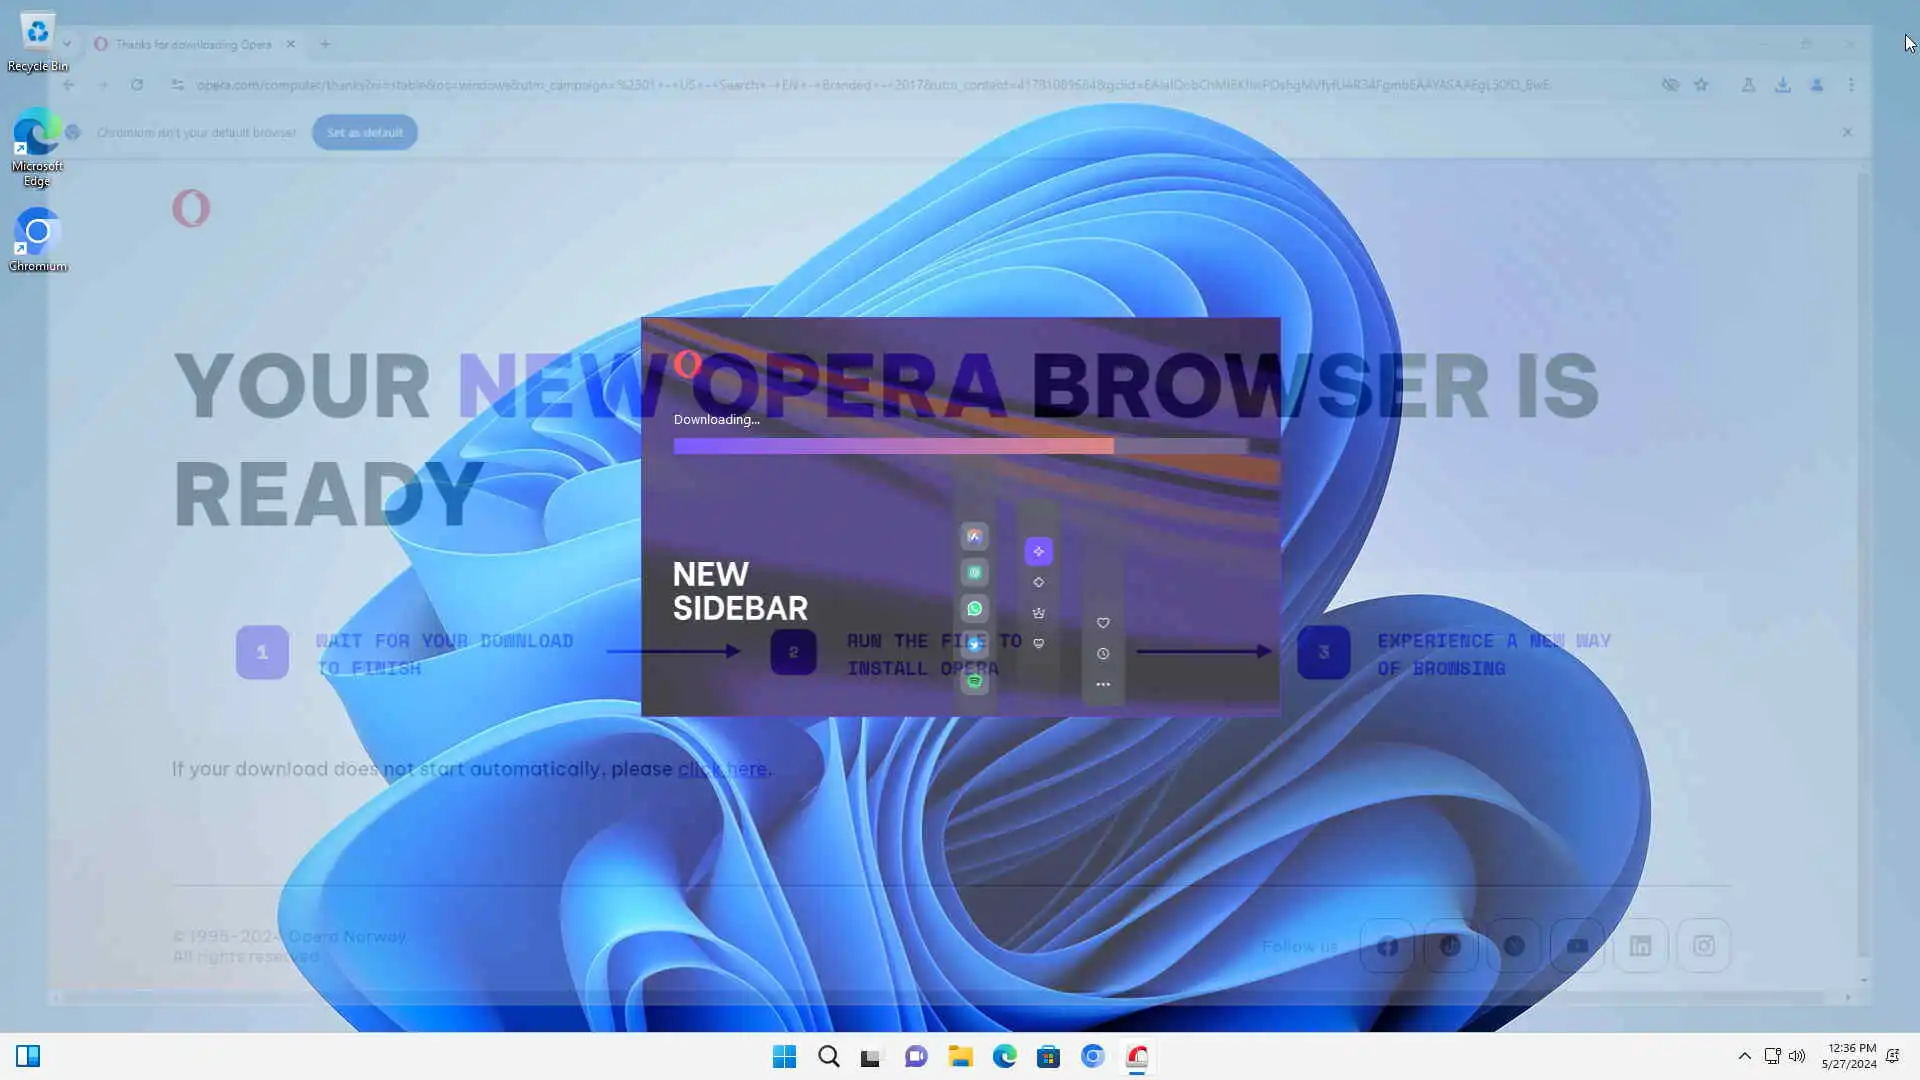The height and width of the screenshot is (1080, 1920).
Task: Click the "click here" download link
Action: pos(722,769)
